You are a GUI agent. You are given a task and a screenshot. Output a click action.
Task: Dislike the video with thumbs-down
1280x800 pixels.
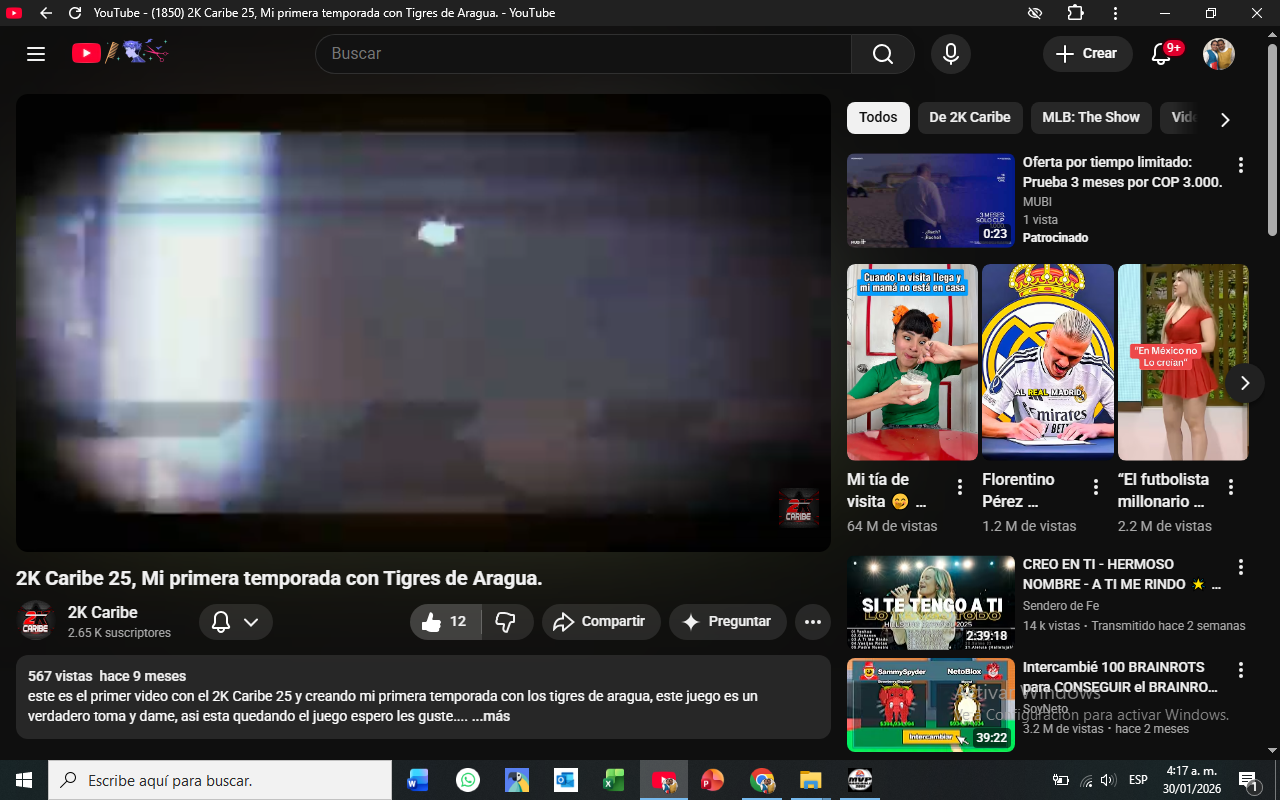pyautogui.click(x=506, y=622)
